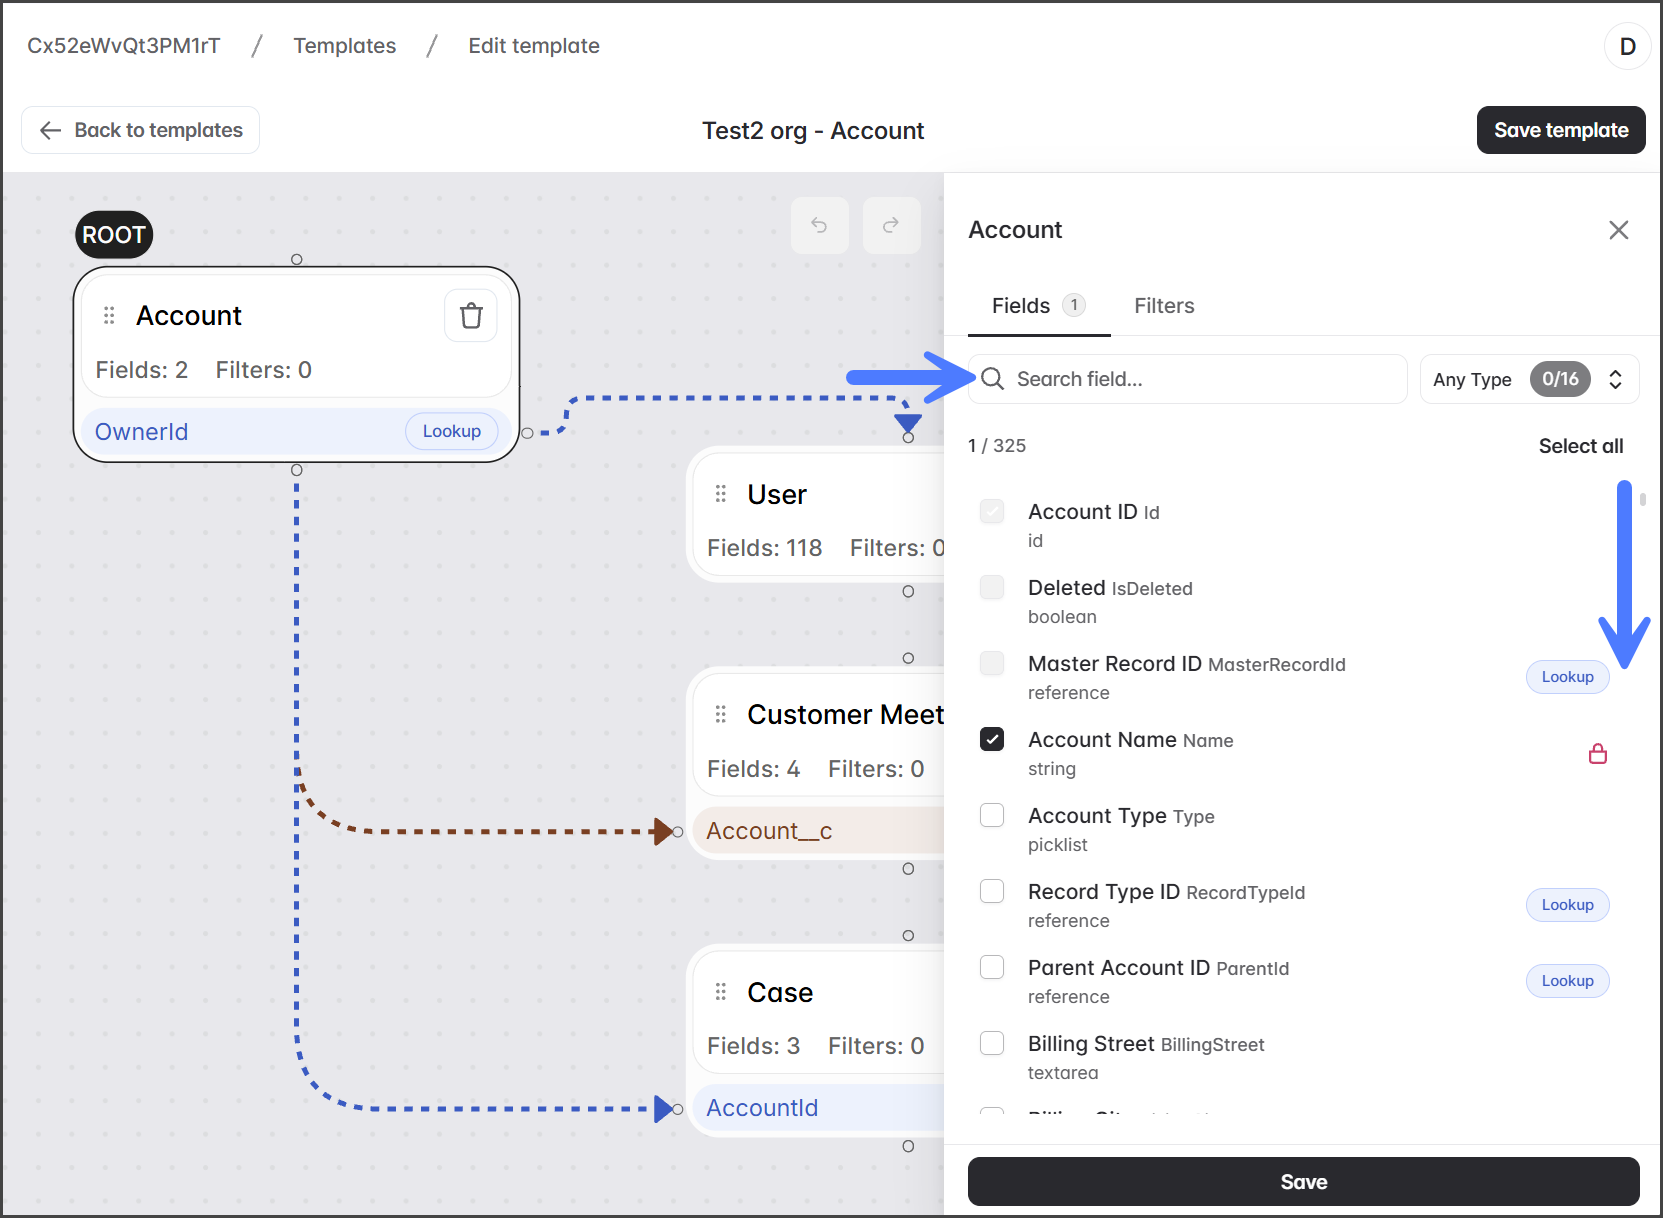This screenshot has width=1663, height=1218.
Task: Switch to the Filters tab
Action: click(1164, 306)
